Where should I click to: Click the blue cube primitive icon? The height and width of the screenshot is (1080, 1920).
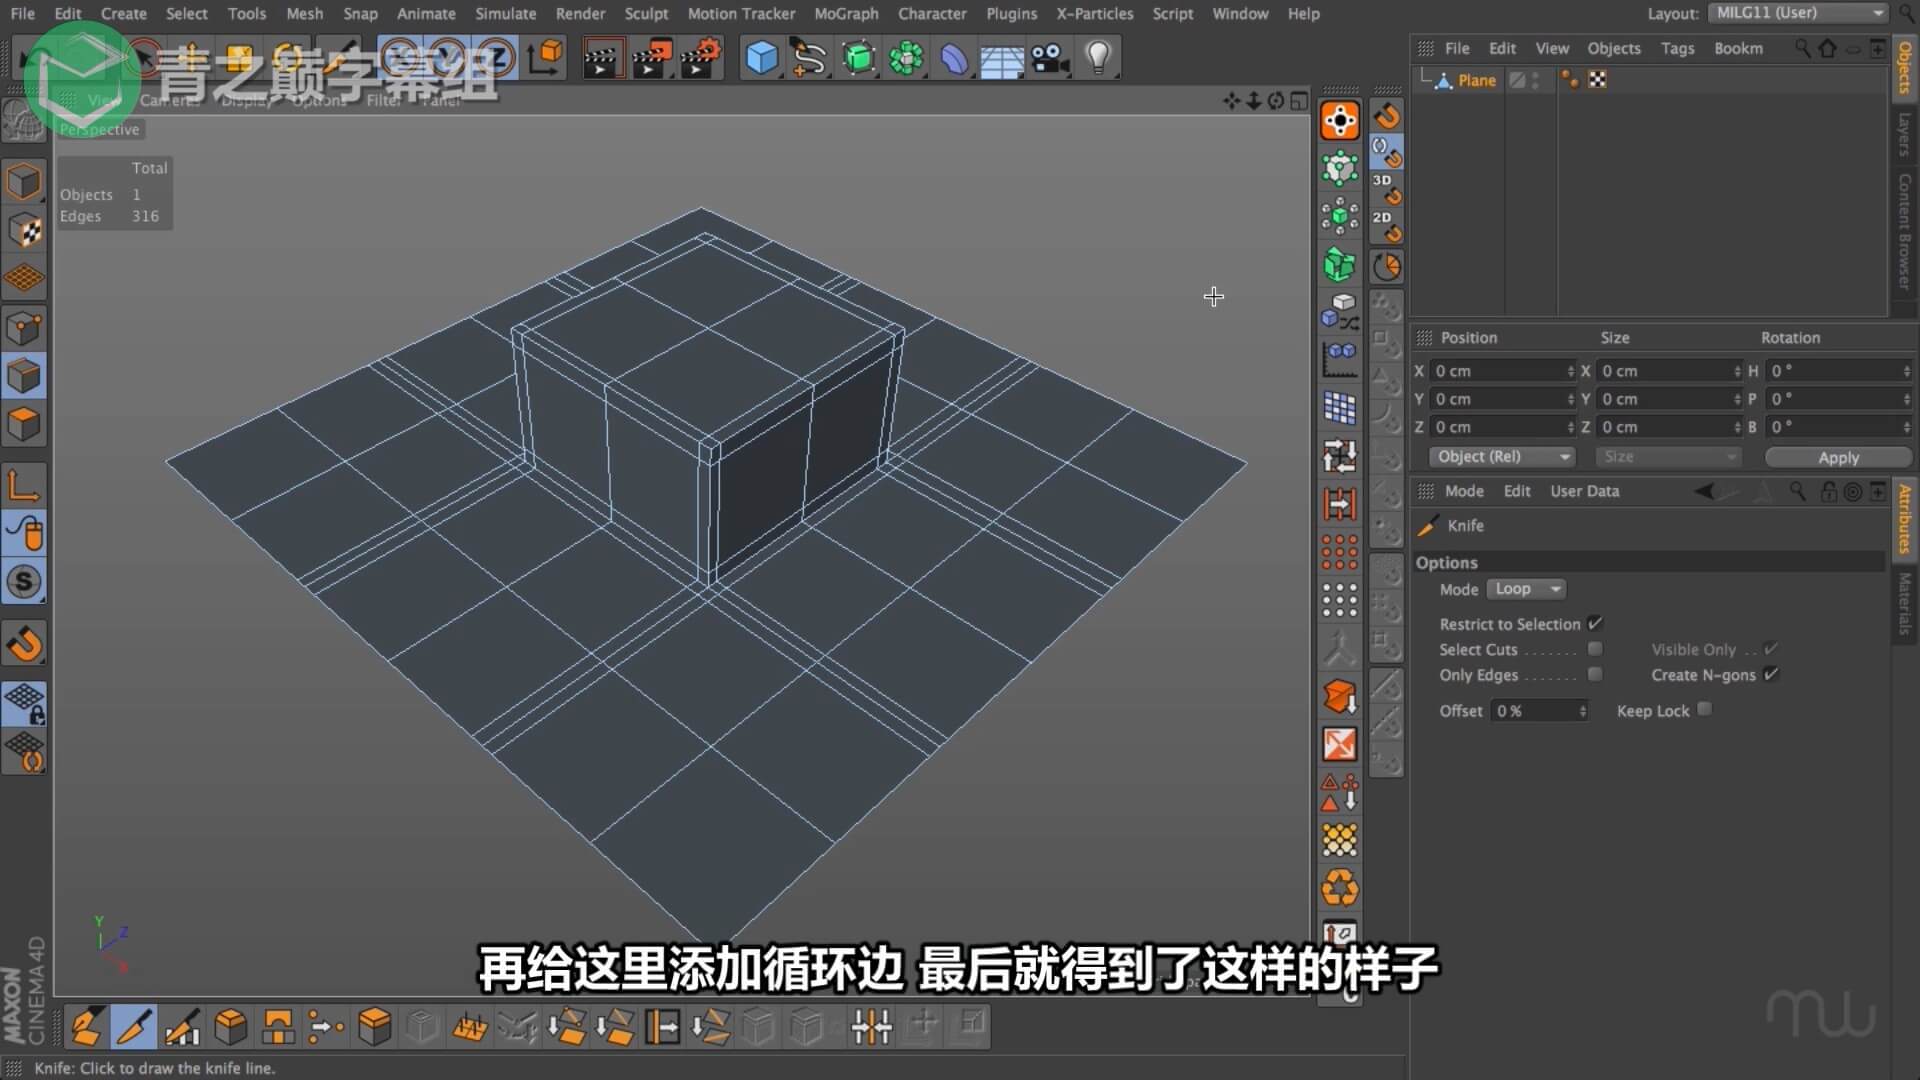762,57
